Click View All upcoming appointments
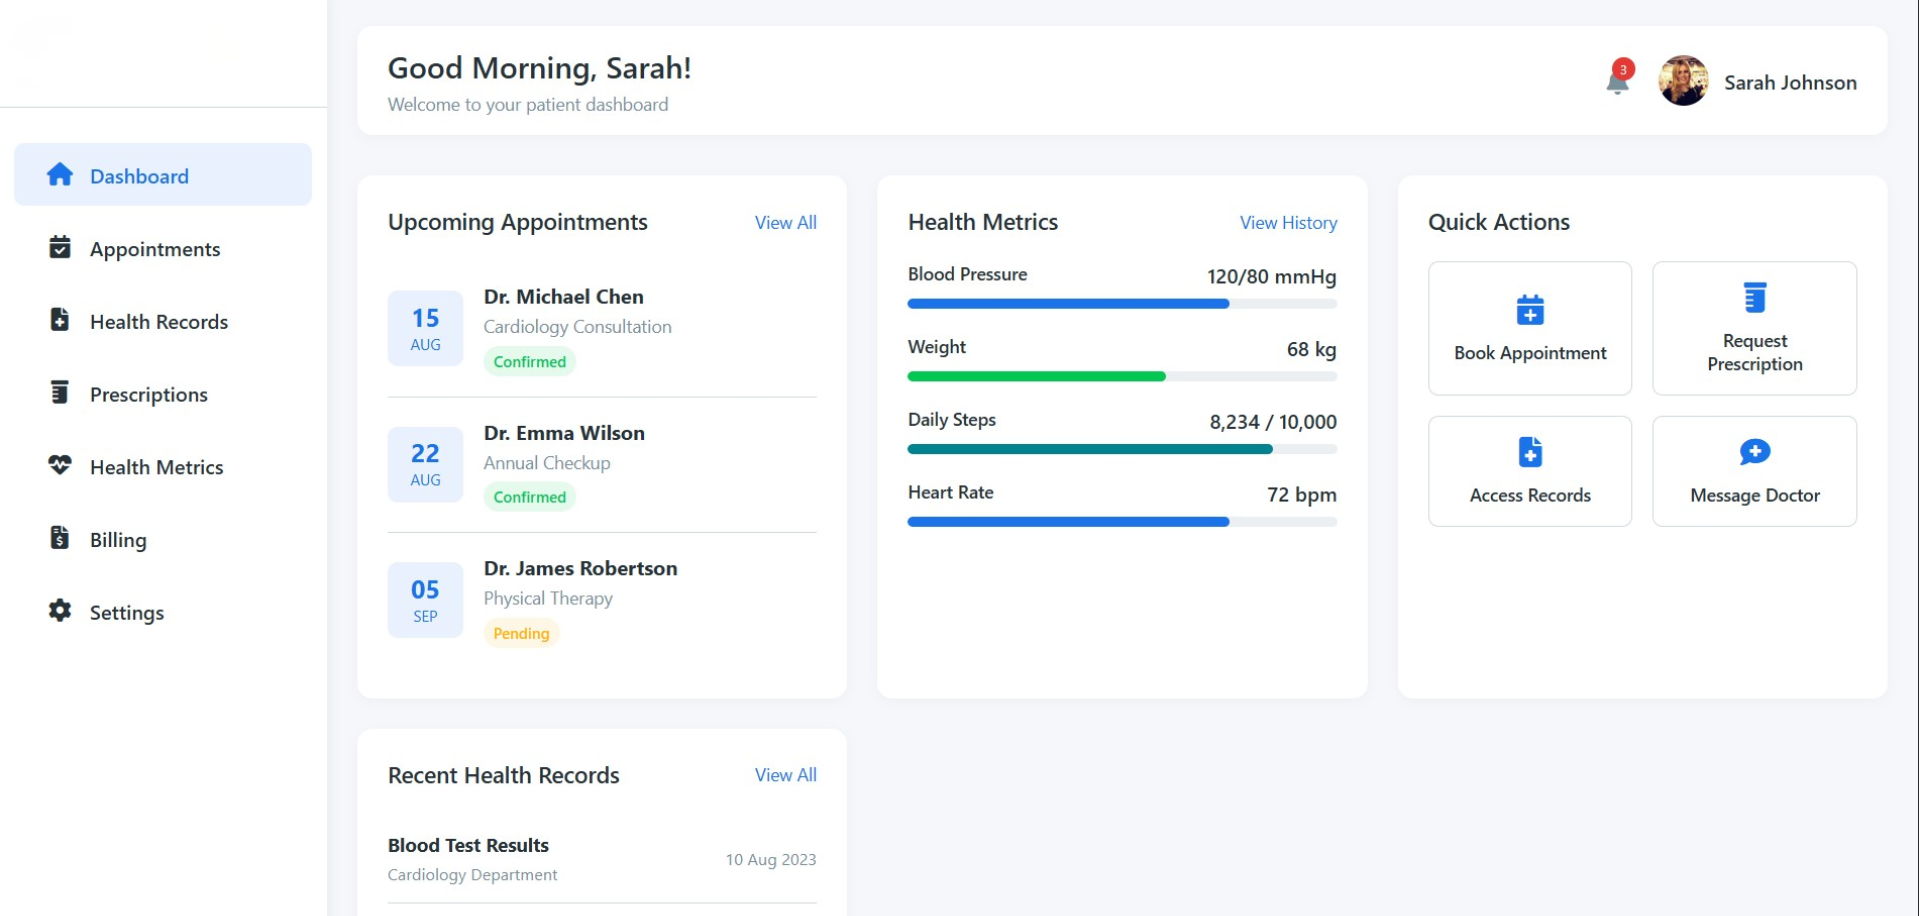The width and height of the screenshot is (1919, 916). tap(785, 222)
